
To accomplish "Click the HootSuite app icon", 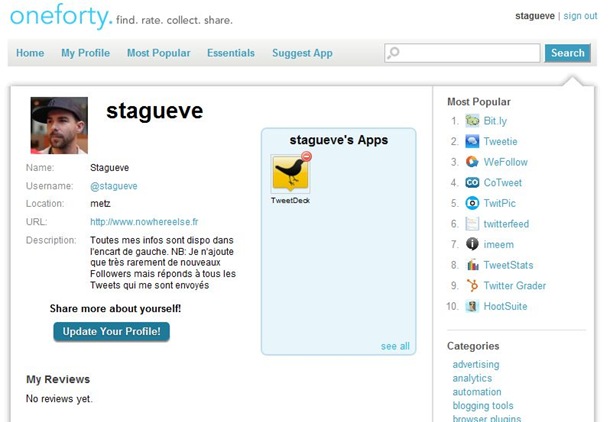I will coord(472,306).
